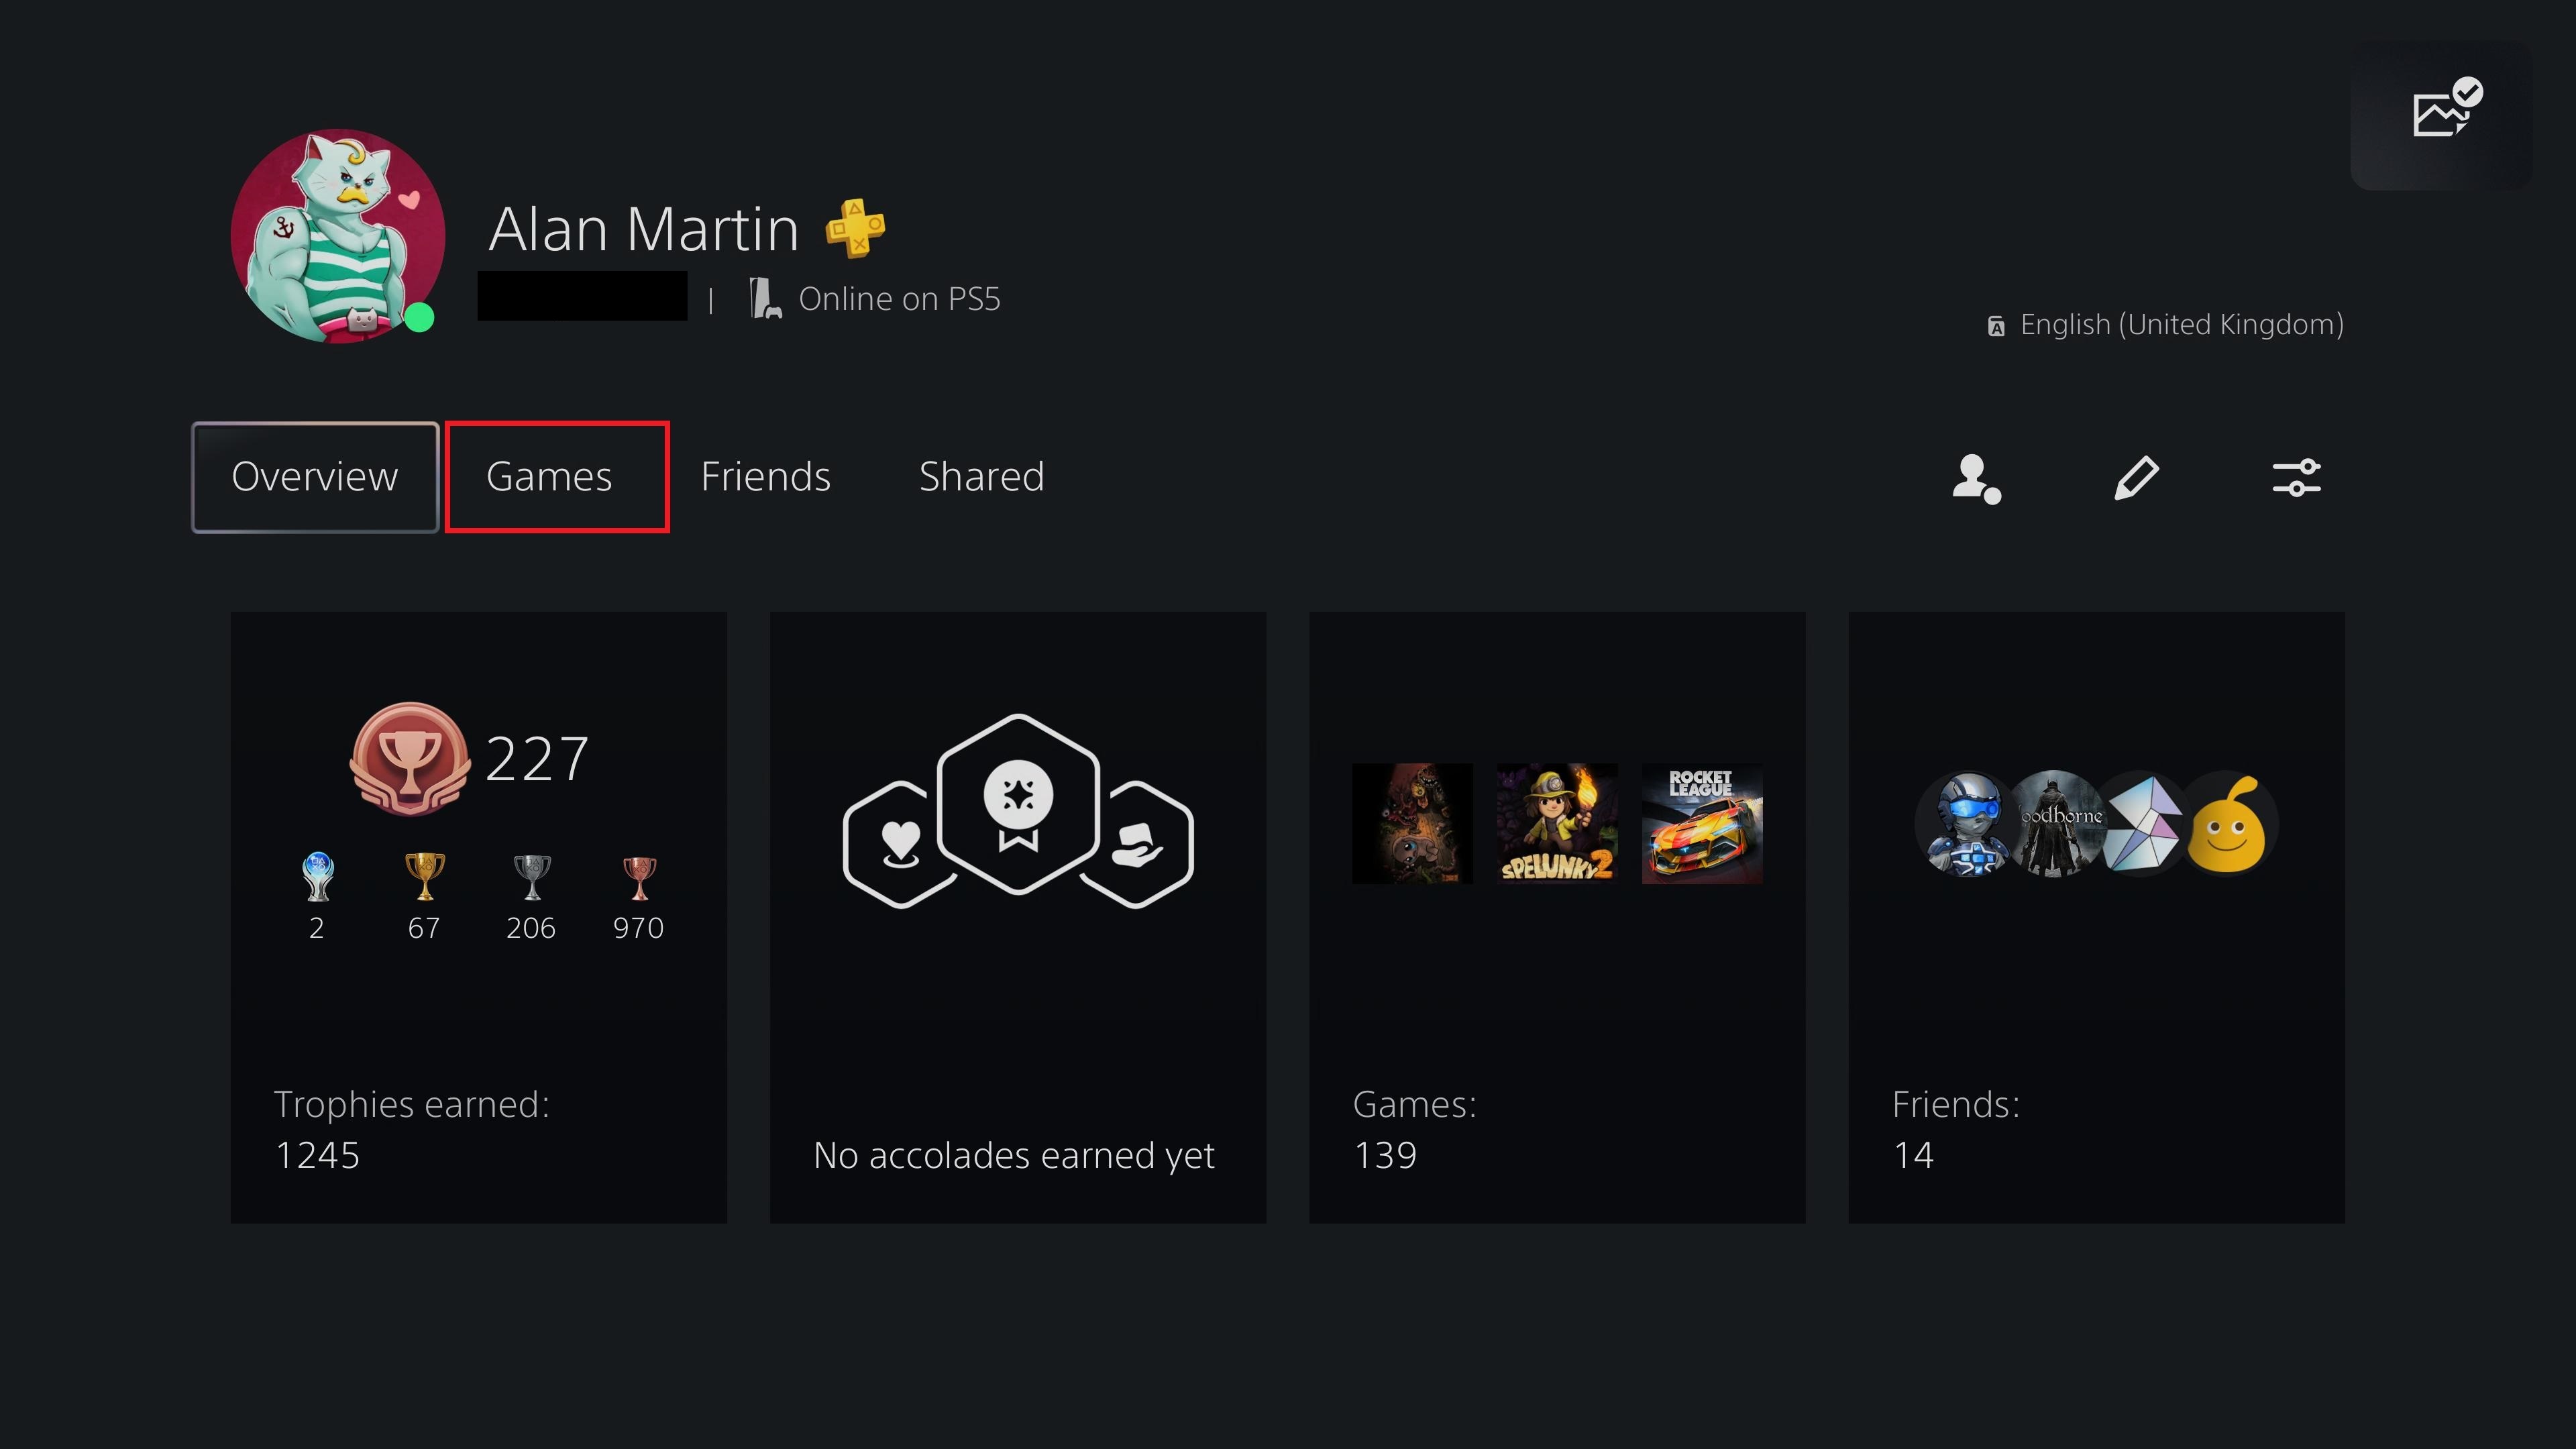Open the Shared tab
Image resolution: width=2576 pixels, height=1449 pixels.
pos(980,476)
